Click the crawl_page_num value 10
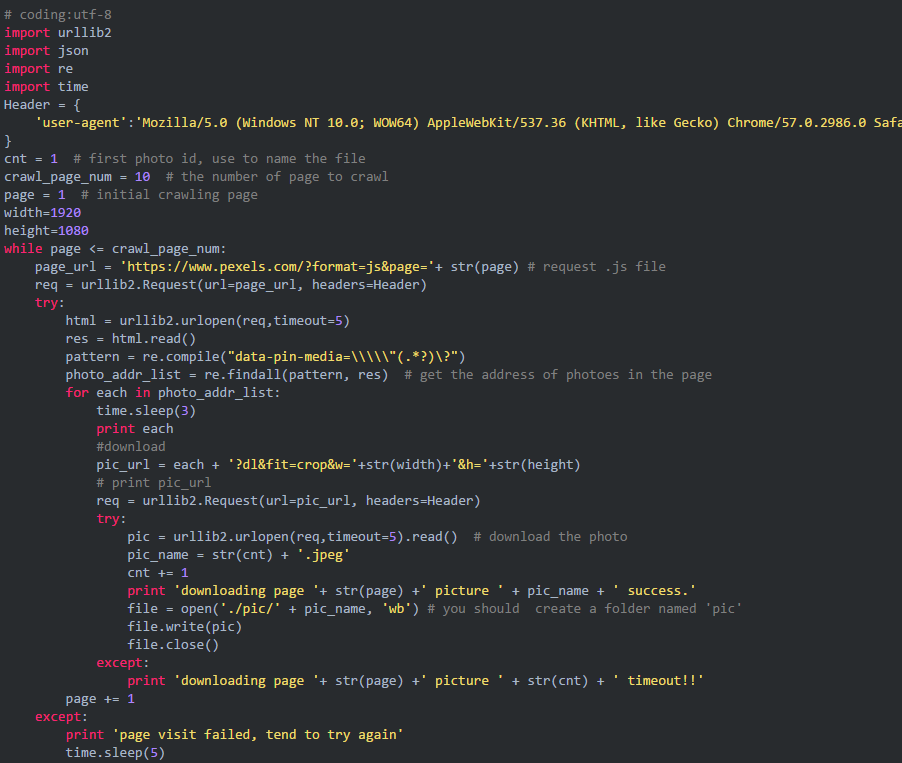Screen dimensions: 902x763 coord(142,177)
